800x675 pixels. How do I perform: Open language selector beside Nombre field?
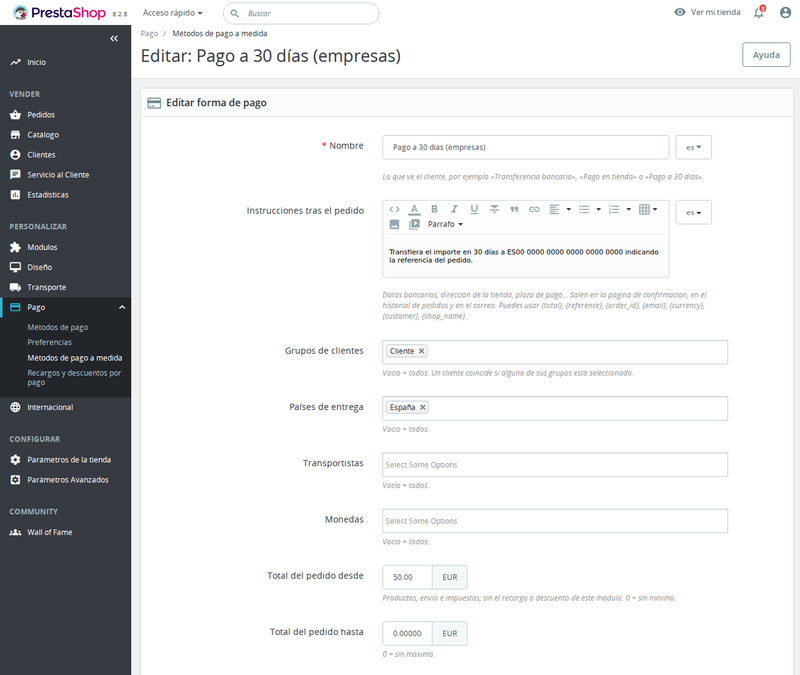(693, 147)
